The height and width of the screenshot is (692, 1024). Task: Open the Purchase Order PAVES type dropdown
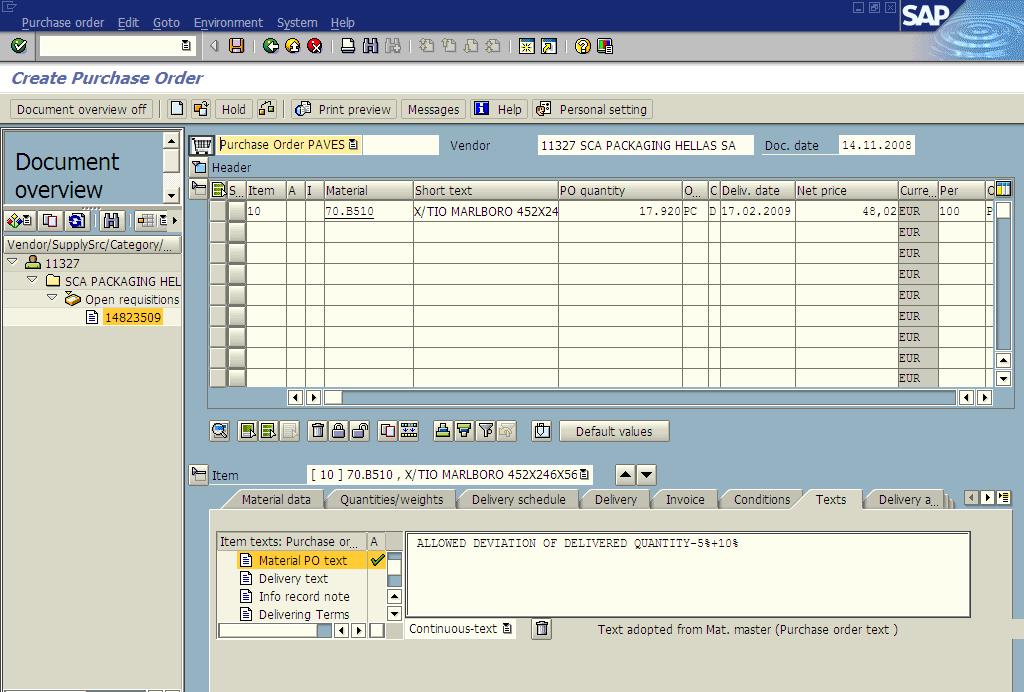(353, 145)
